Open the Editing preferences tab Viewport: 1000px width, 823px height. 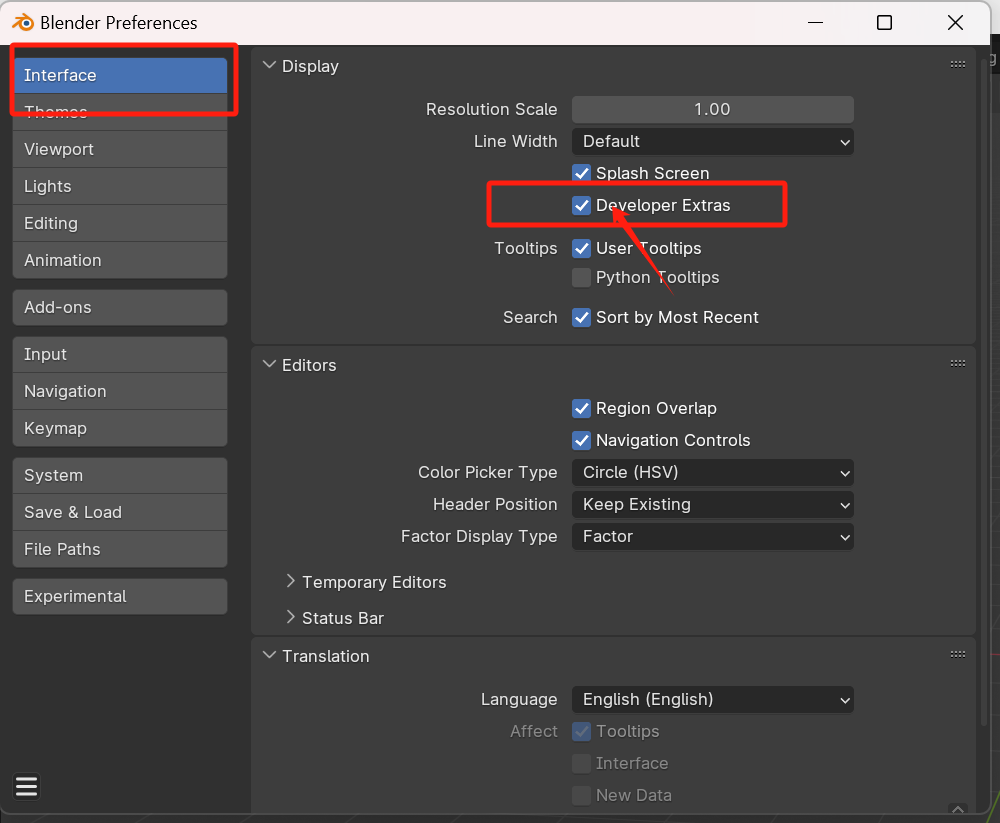(x=120, y=223)
